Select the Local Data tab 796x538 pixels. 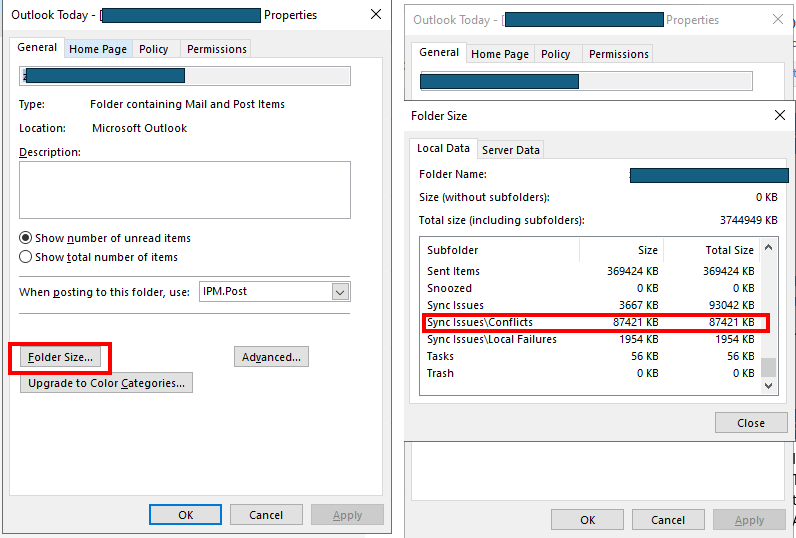pos(443,148)
